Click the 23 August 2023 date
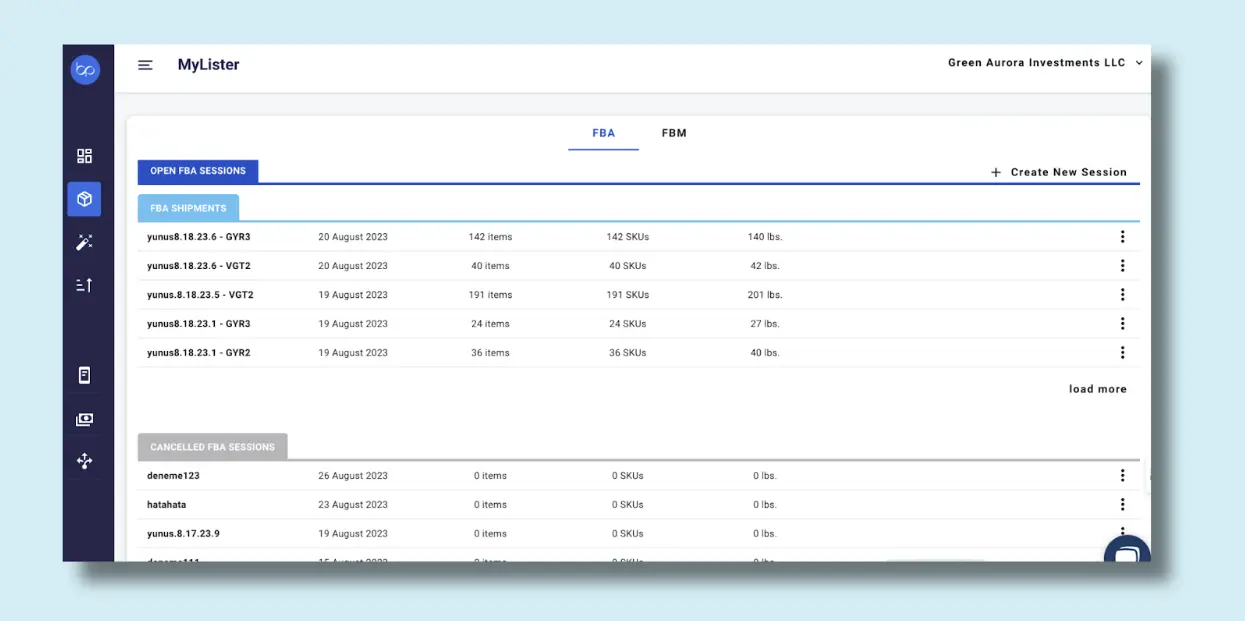Image resolution: width=1245 pixels, height=621 pixels. (x=353, y=505)
